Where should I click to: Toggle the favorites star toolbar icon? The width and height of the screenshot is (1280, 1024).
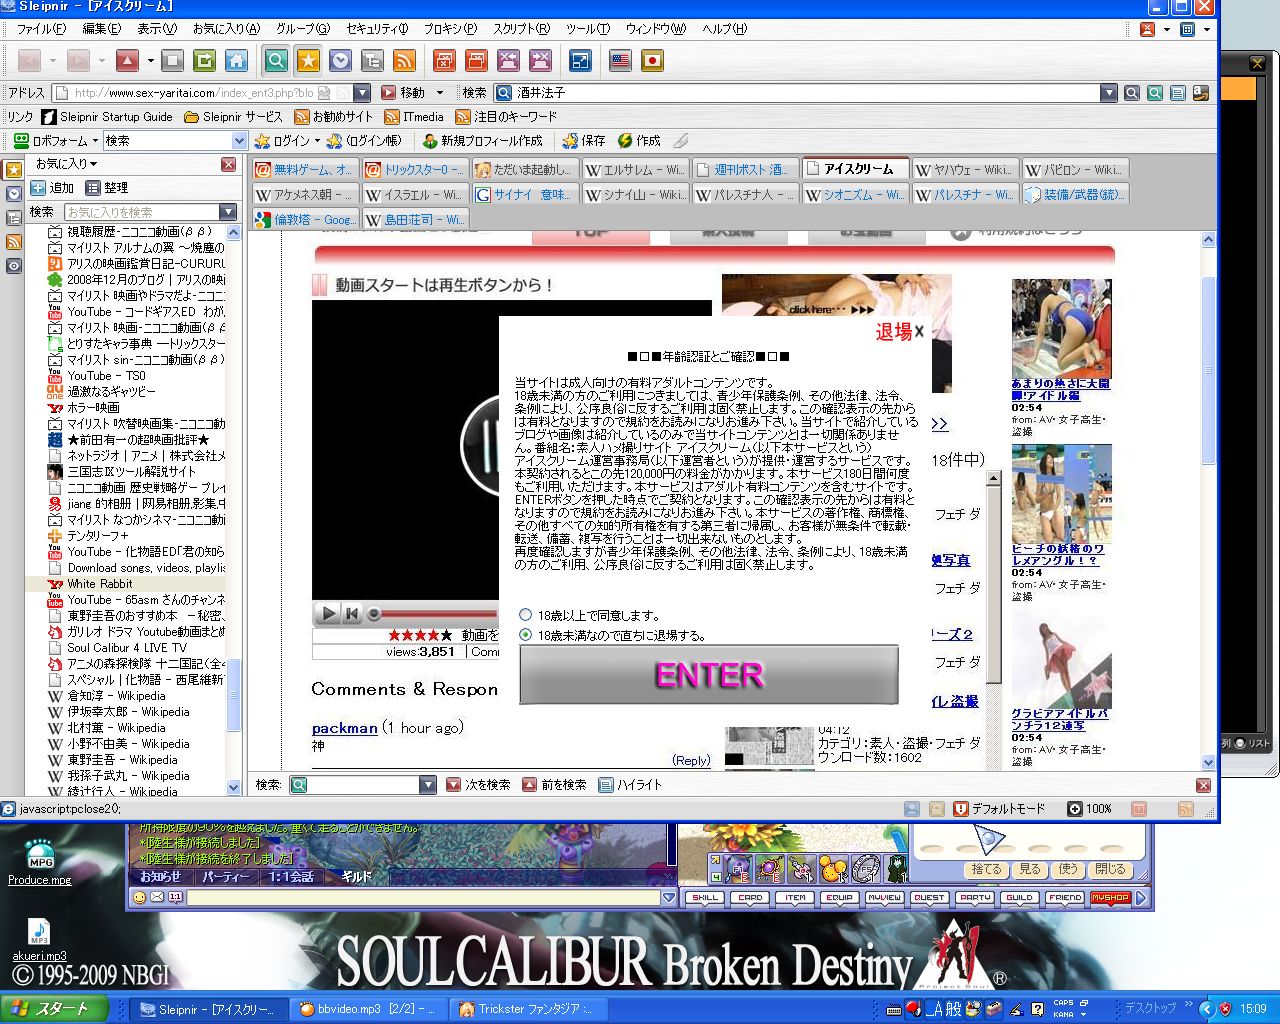[x=309, y=61]
